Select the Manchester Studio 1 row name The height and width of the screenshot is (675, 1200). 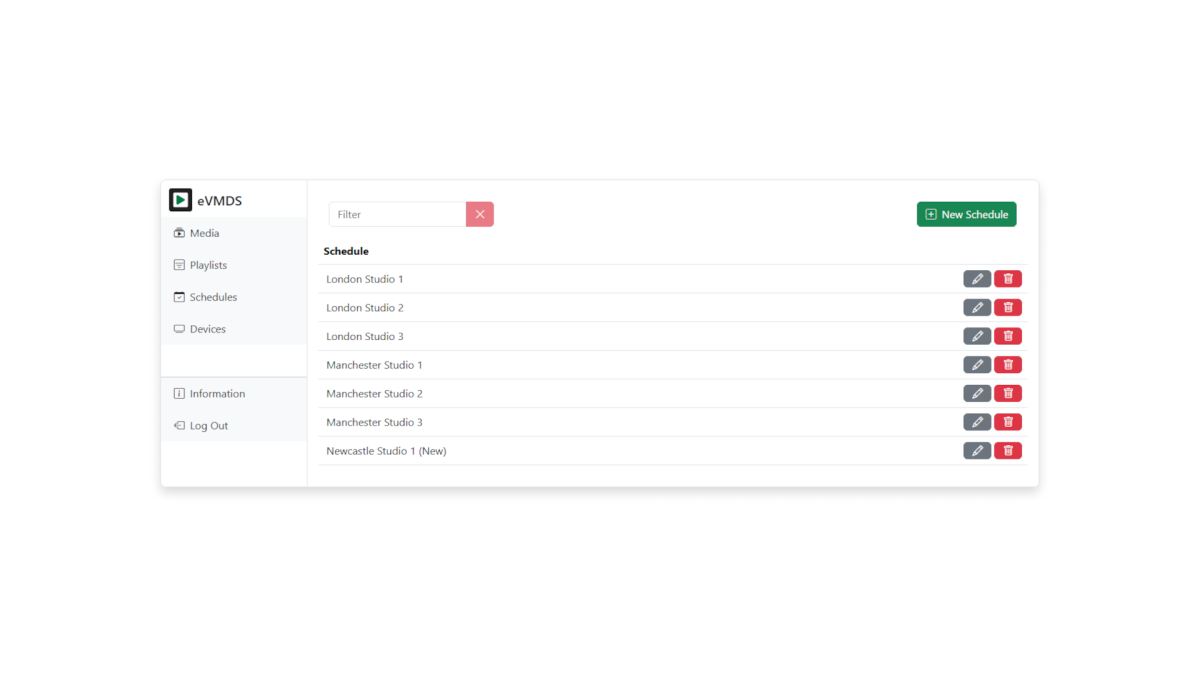(x=374, y=365)
